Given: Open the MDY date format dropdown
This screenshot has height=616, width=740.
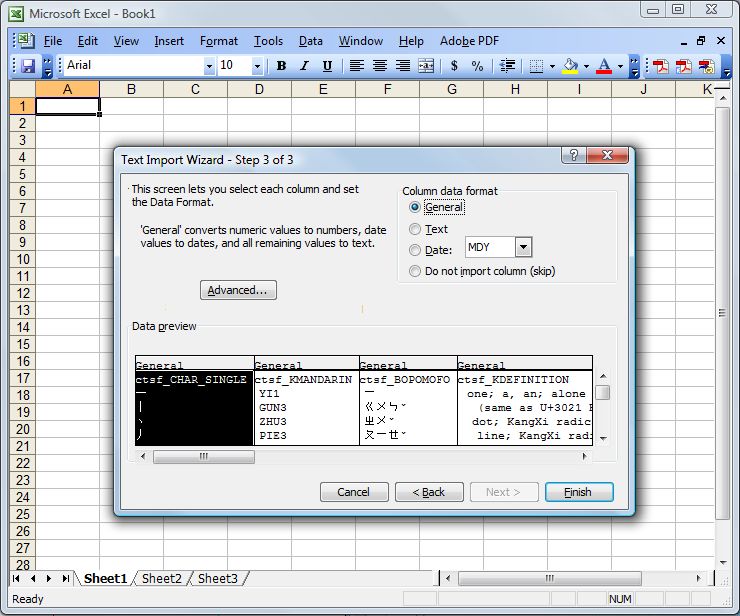Looking at the screenshot, I should [x=523, y=247].
